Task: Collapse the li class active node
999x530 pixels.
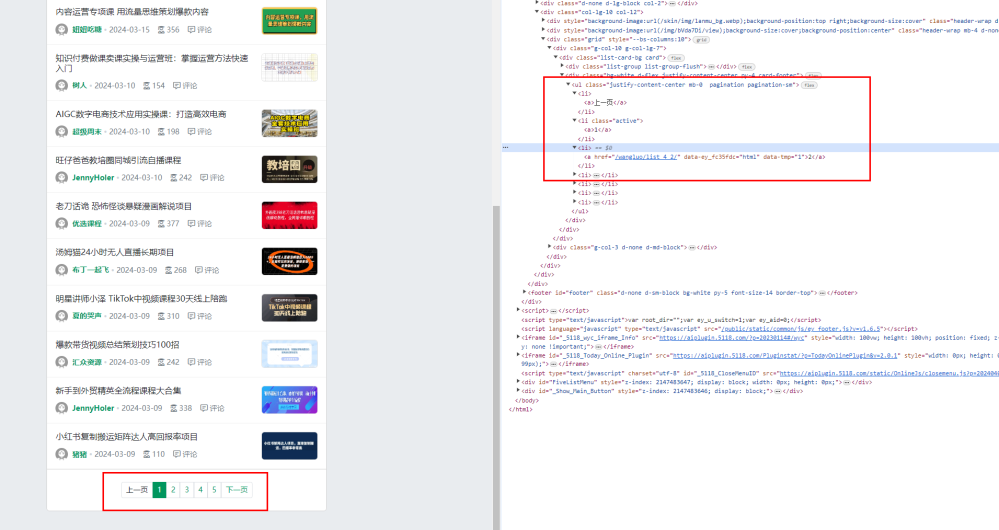Action: point(575,120)
